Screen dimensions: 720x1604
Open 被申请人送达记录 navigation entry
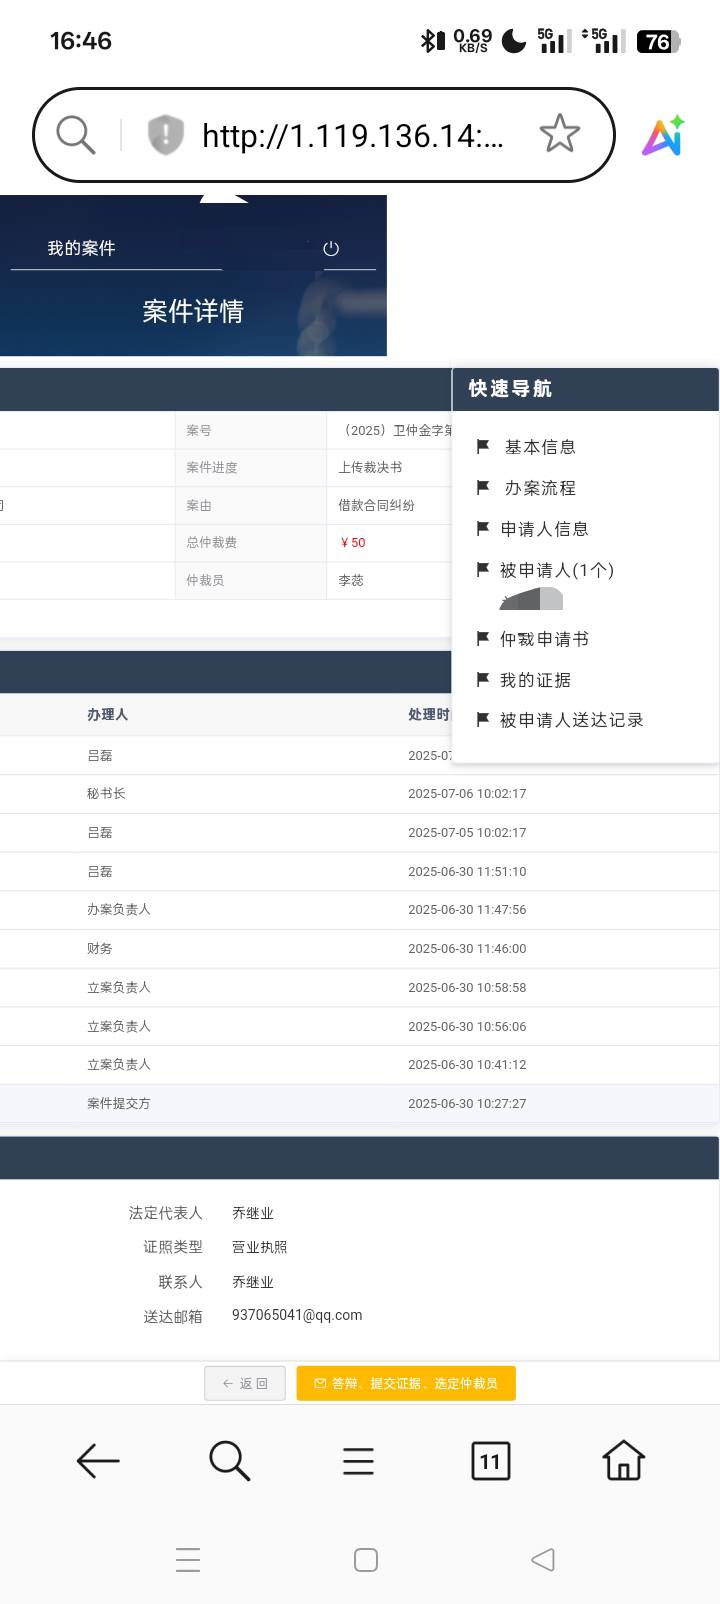(x=571, y=720)
